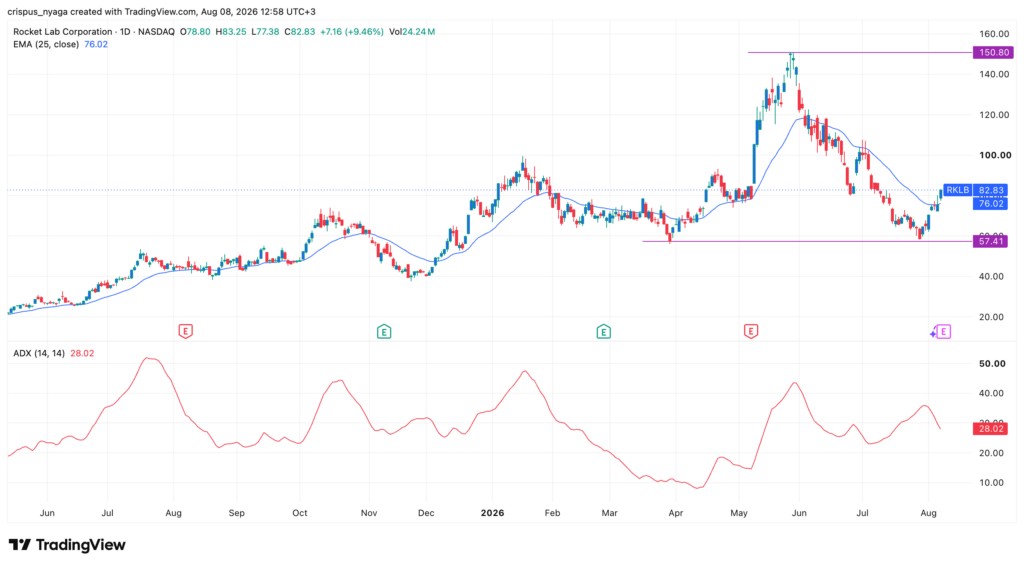Click the blue 76.02 EMA axis label

[x=990, y=204]
